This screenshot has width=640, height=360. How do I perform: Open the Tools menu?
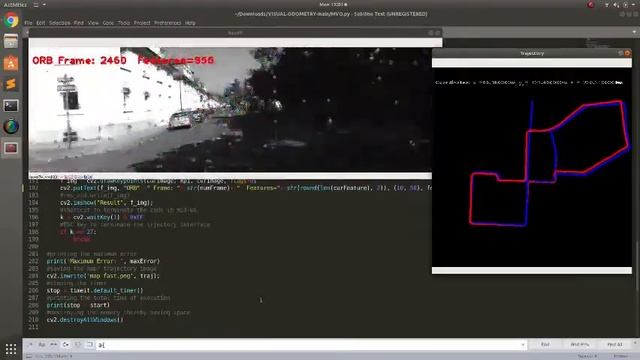pos(124,23)
